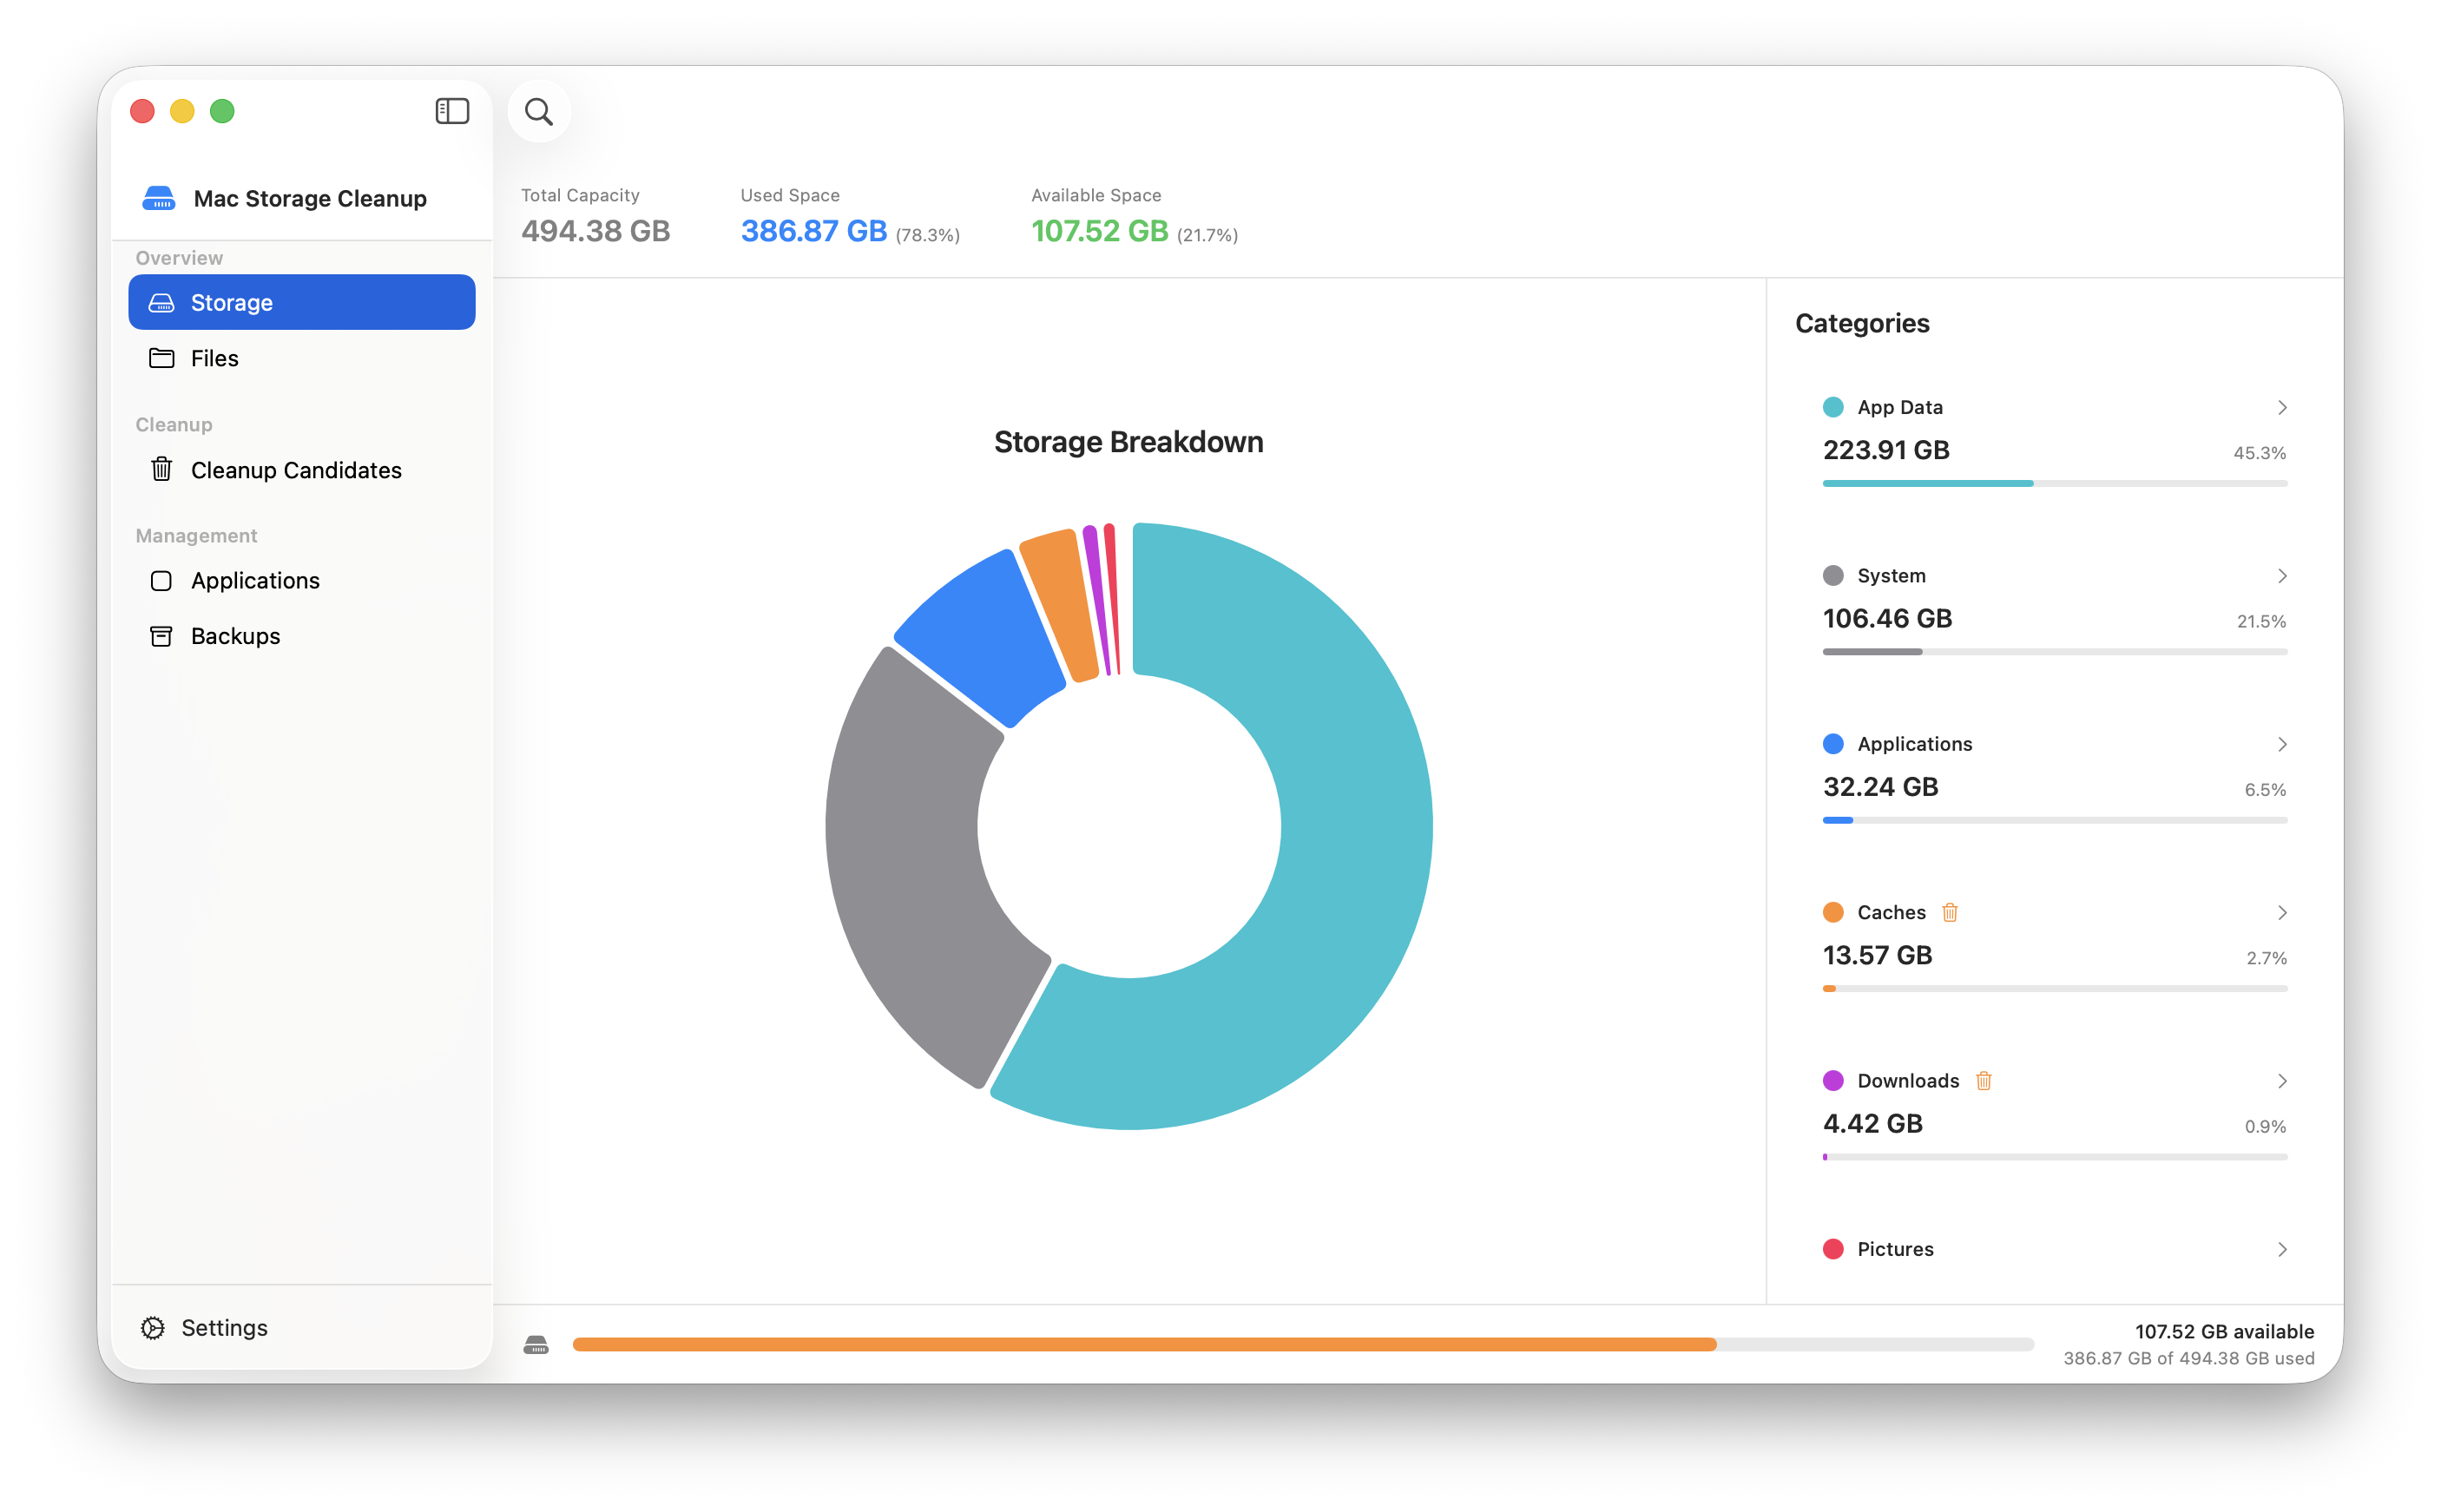Screen dimensions: 2441x1512
Task: Click the Used Space 386.87 GB value
Action: 813,231
